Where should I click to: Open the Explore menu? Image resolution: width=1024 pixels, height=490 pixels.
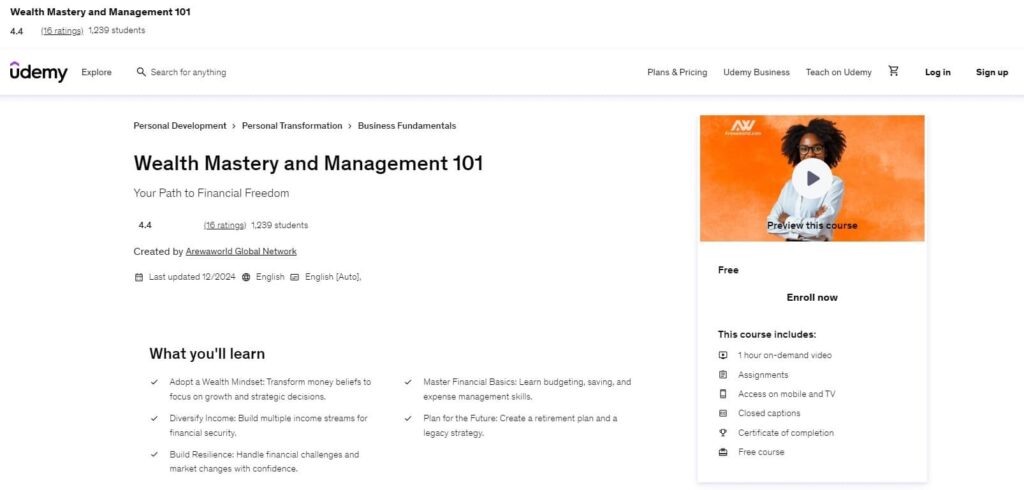(x=97, y=72)
